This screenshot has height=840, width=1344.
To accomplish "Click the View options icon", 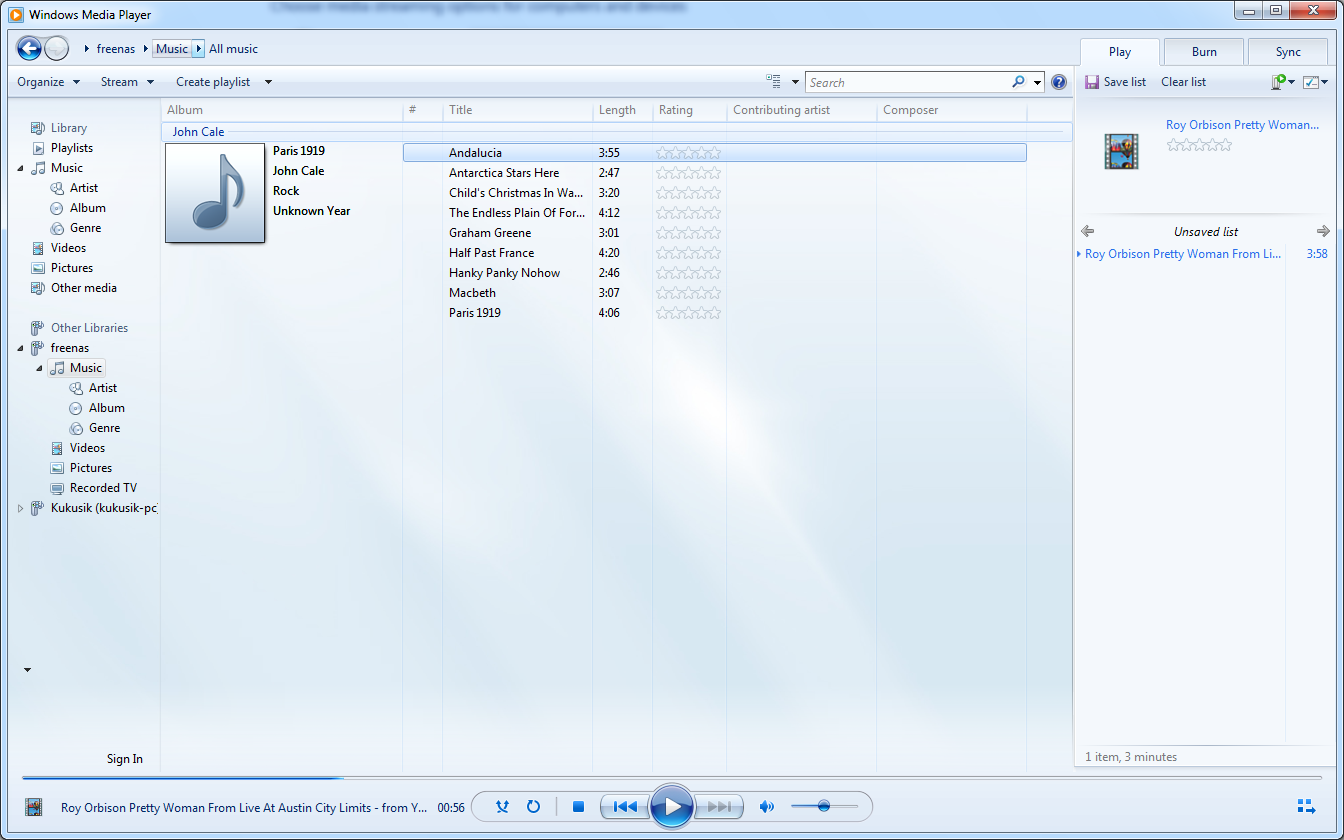I will 773,82.
